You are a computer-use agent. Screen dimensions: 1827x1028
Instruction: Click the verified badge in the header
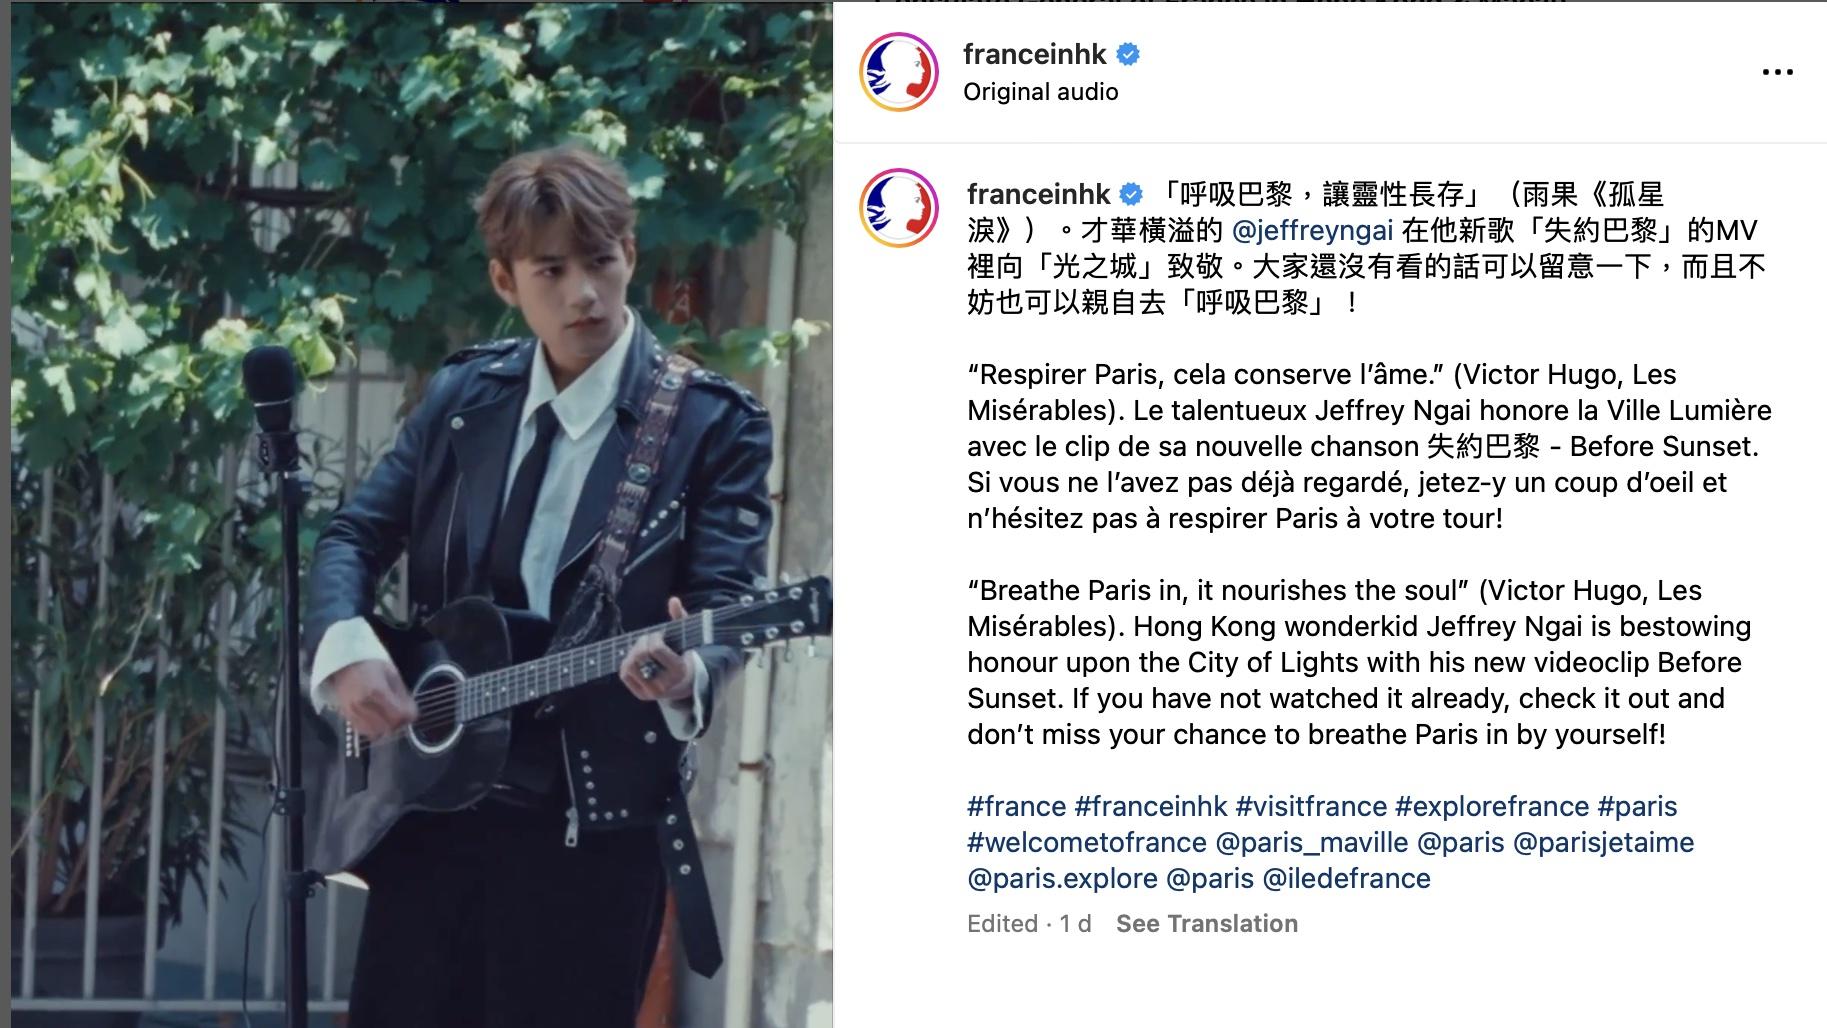[x=1128, y=54]
